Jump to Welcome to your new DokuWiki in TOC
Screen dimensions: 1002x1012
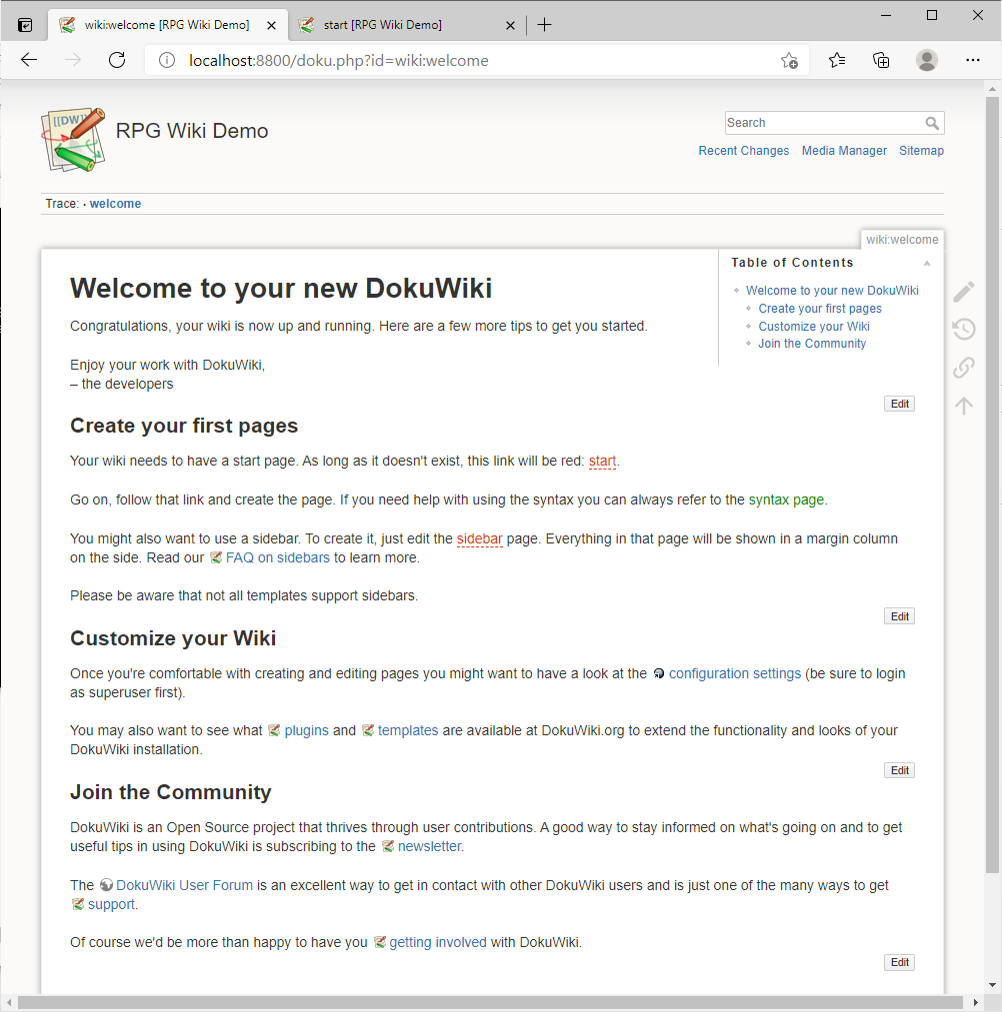pos(832,290)
